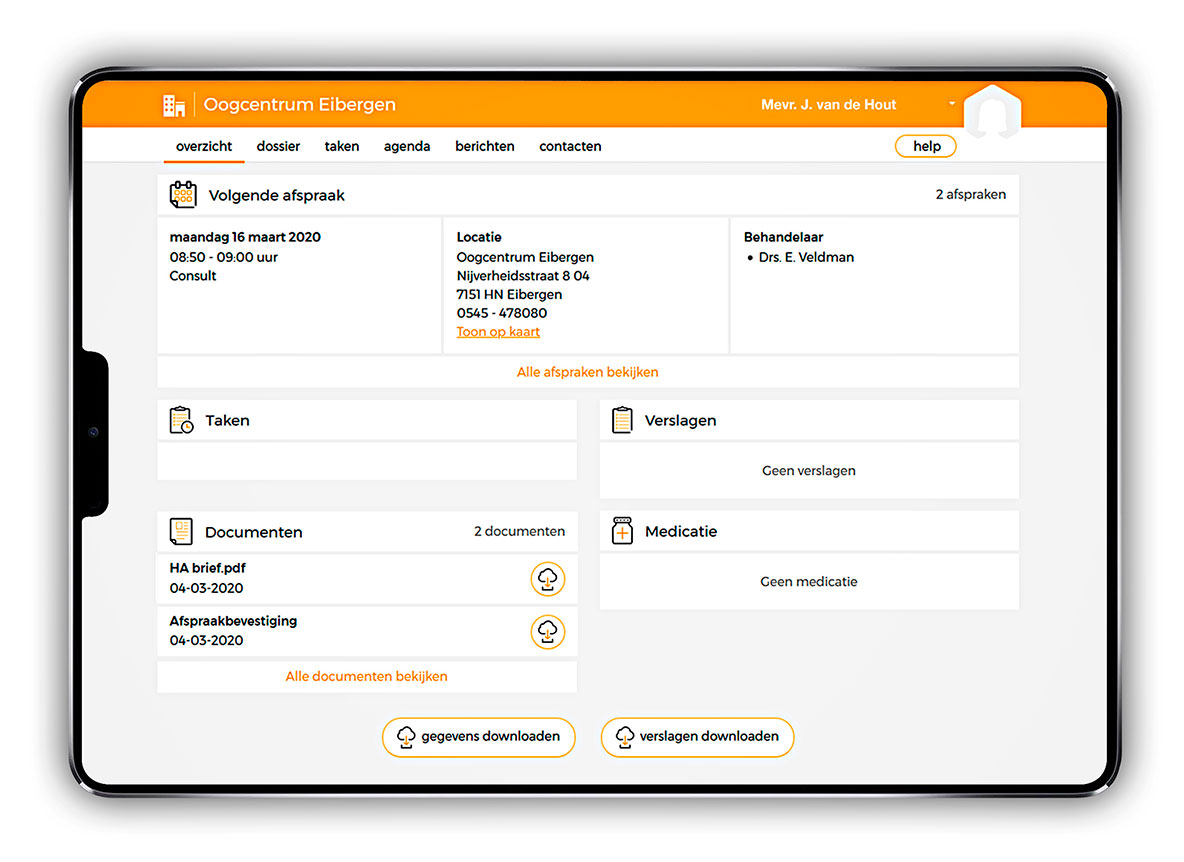Open the agenda tab
1184x862 pixels.
(407, 146)
